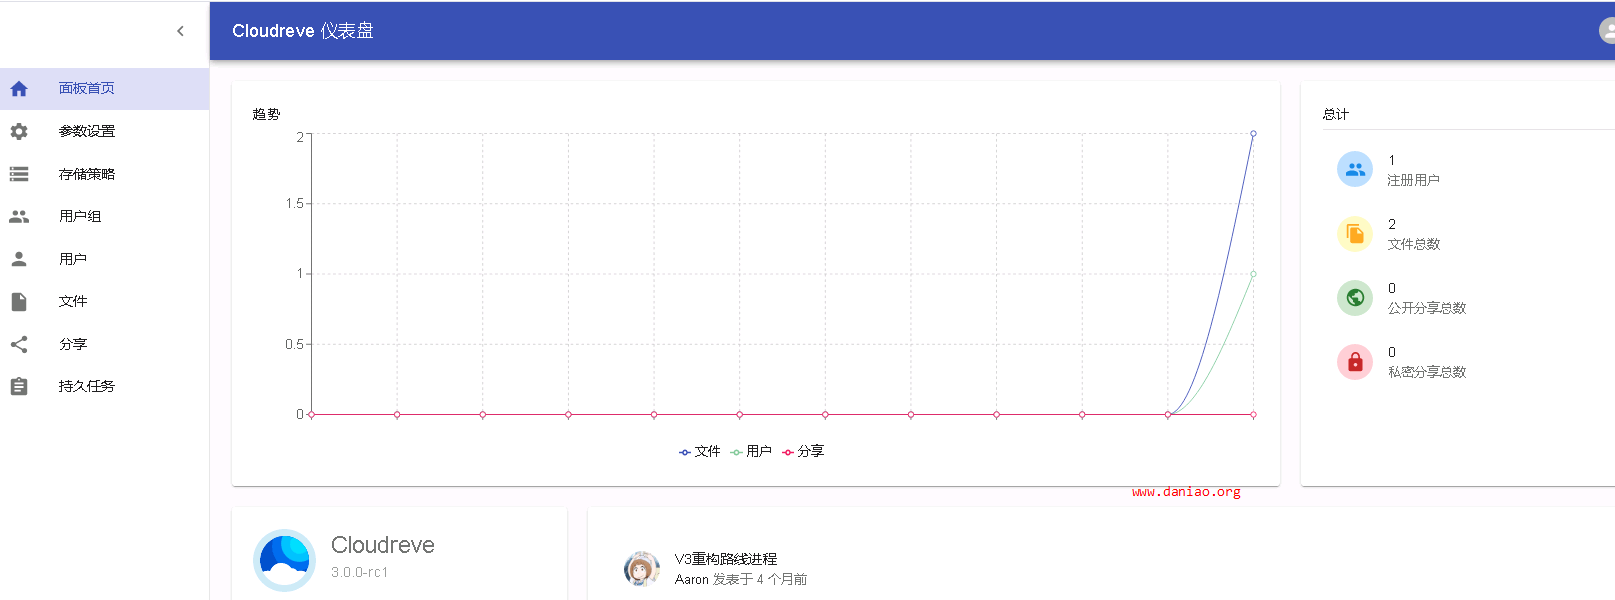Click the 趋势 chart title
Image resolution: width=1615 pixels, height=600 pixels.
coord(266,114)
